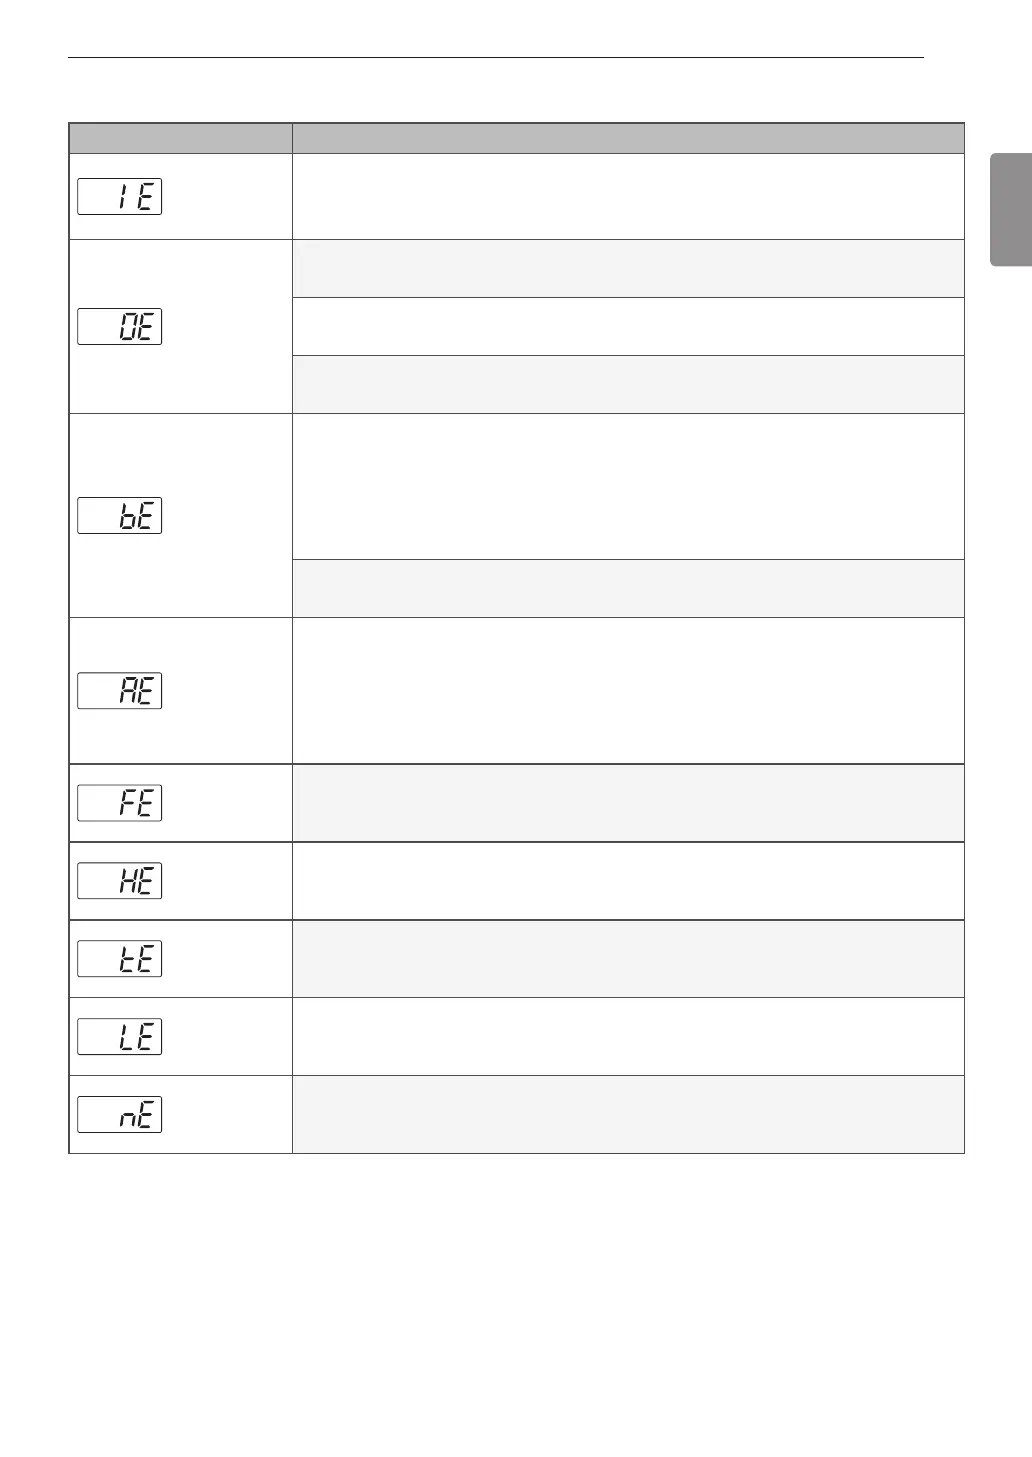Select the AE error code display icon
Screen dimensions: 1032x1457
pos(120,691)
